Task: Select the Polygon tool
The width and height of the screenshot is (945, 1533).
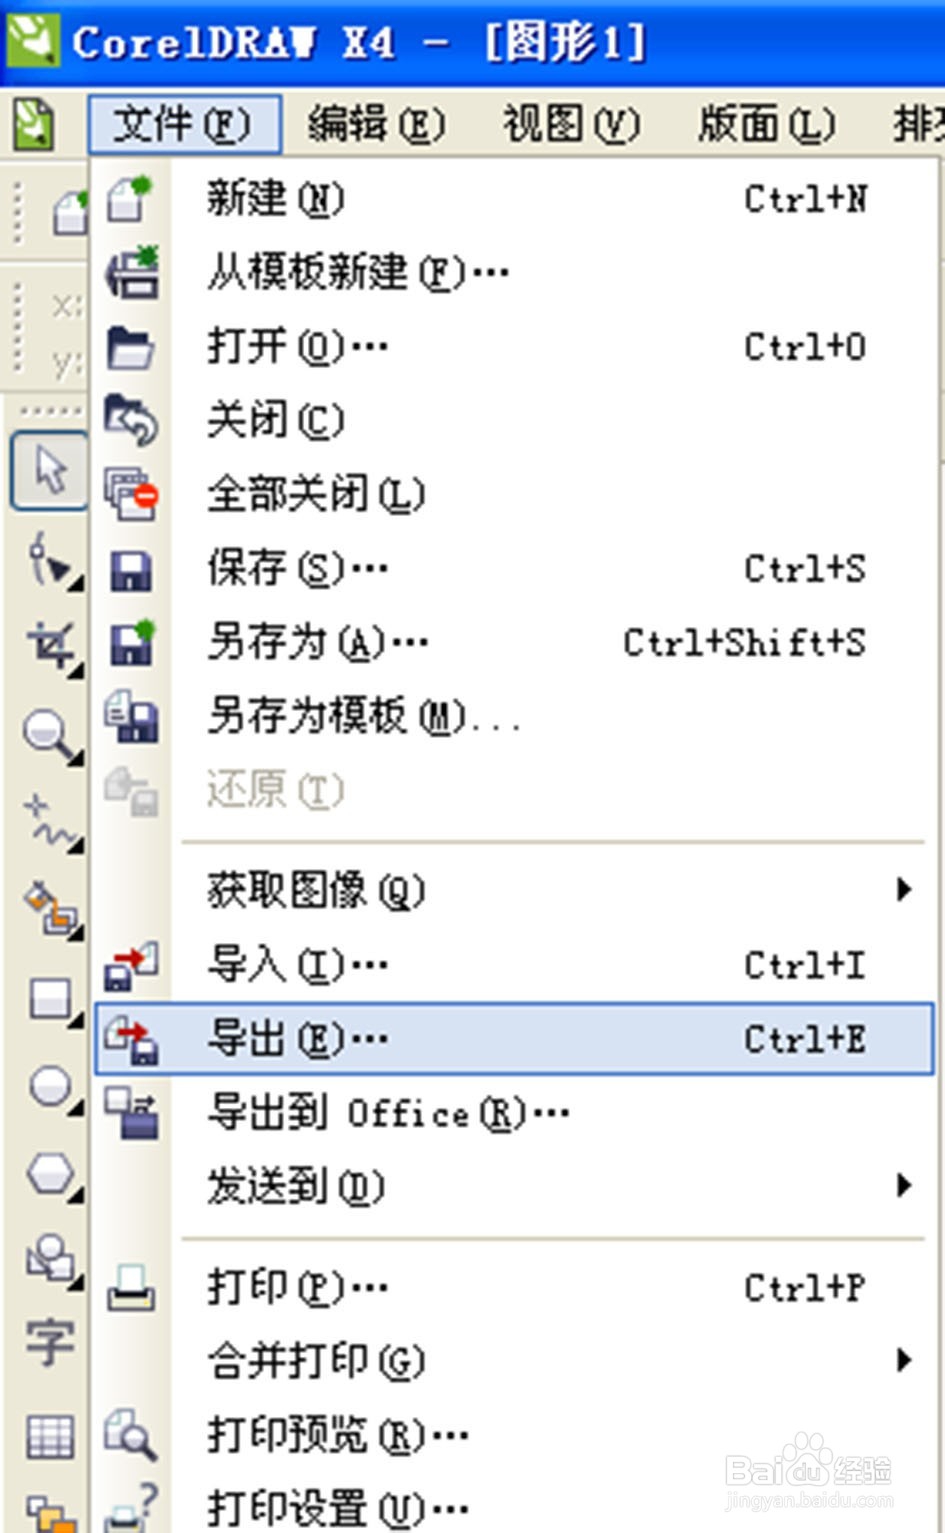Action: coord(50,1173)
